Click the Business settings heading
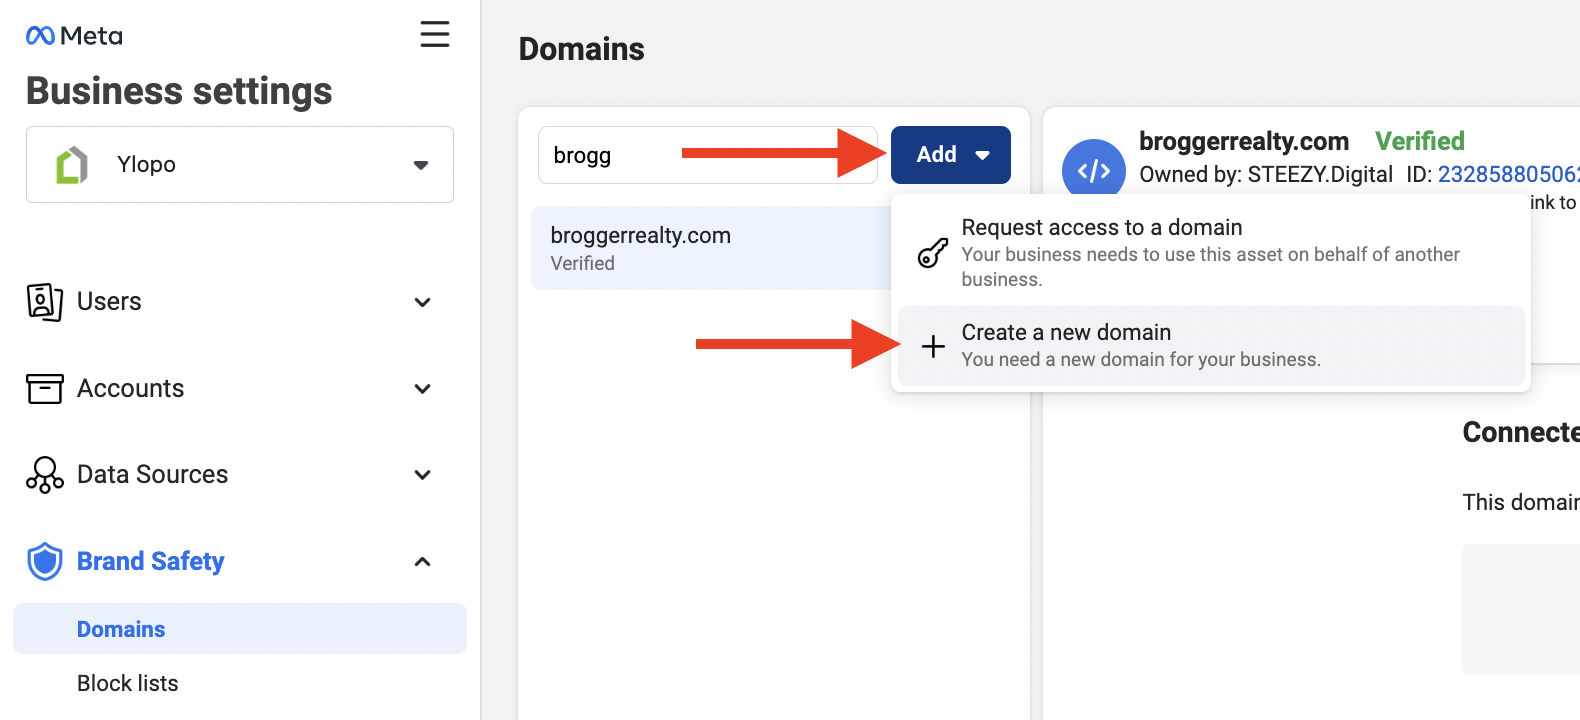Image resolution: width=1580 pixels, height=720 pixels. (x=179, y=91)
